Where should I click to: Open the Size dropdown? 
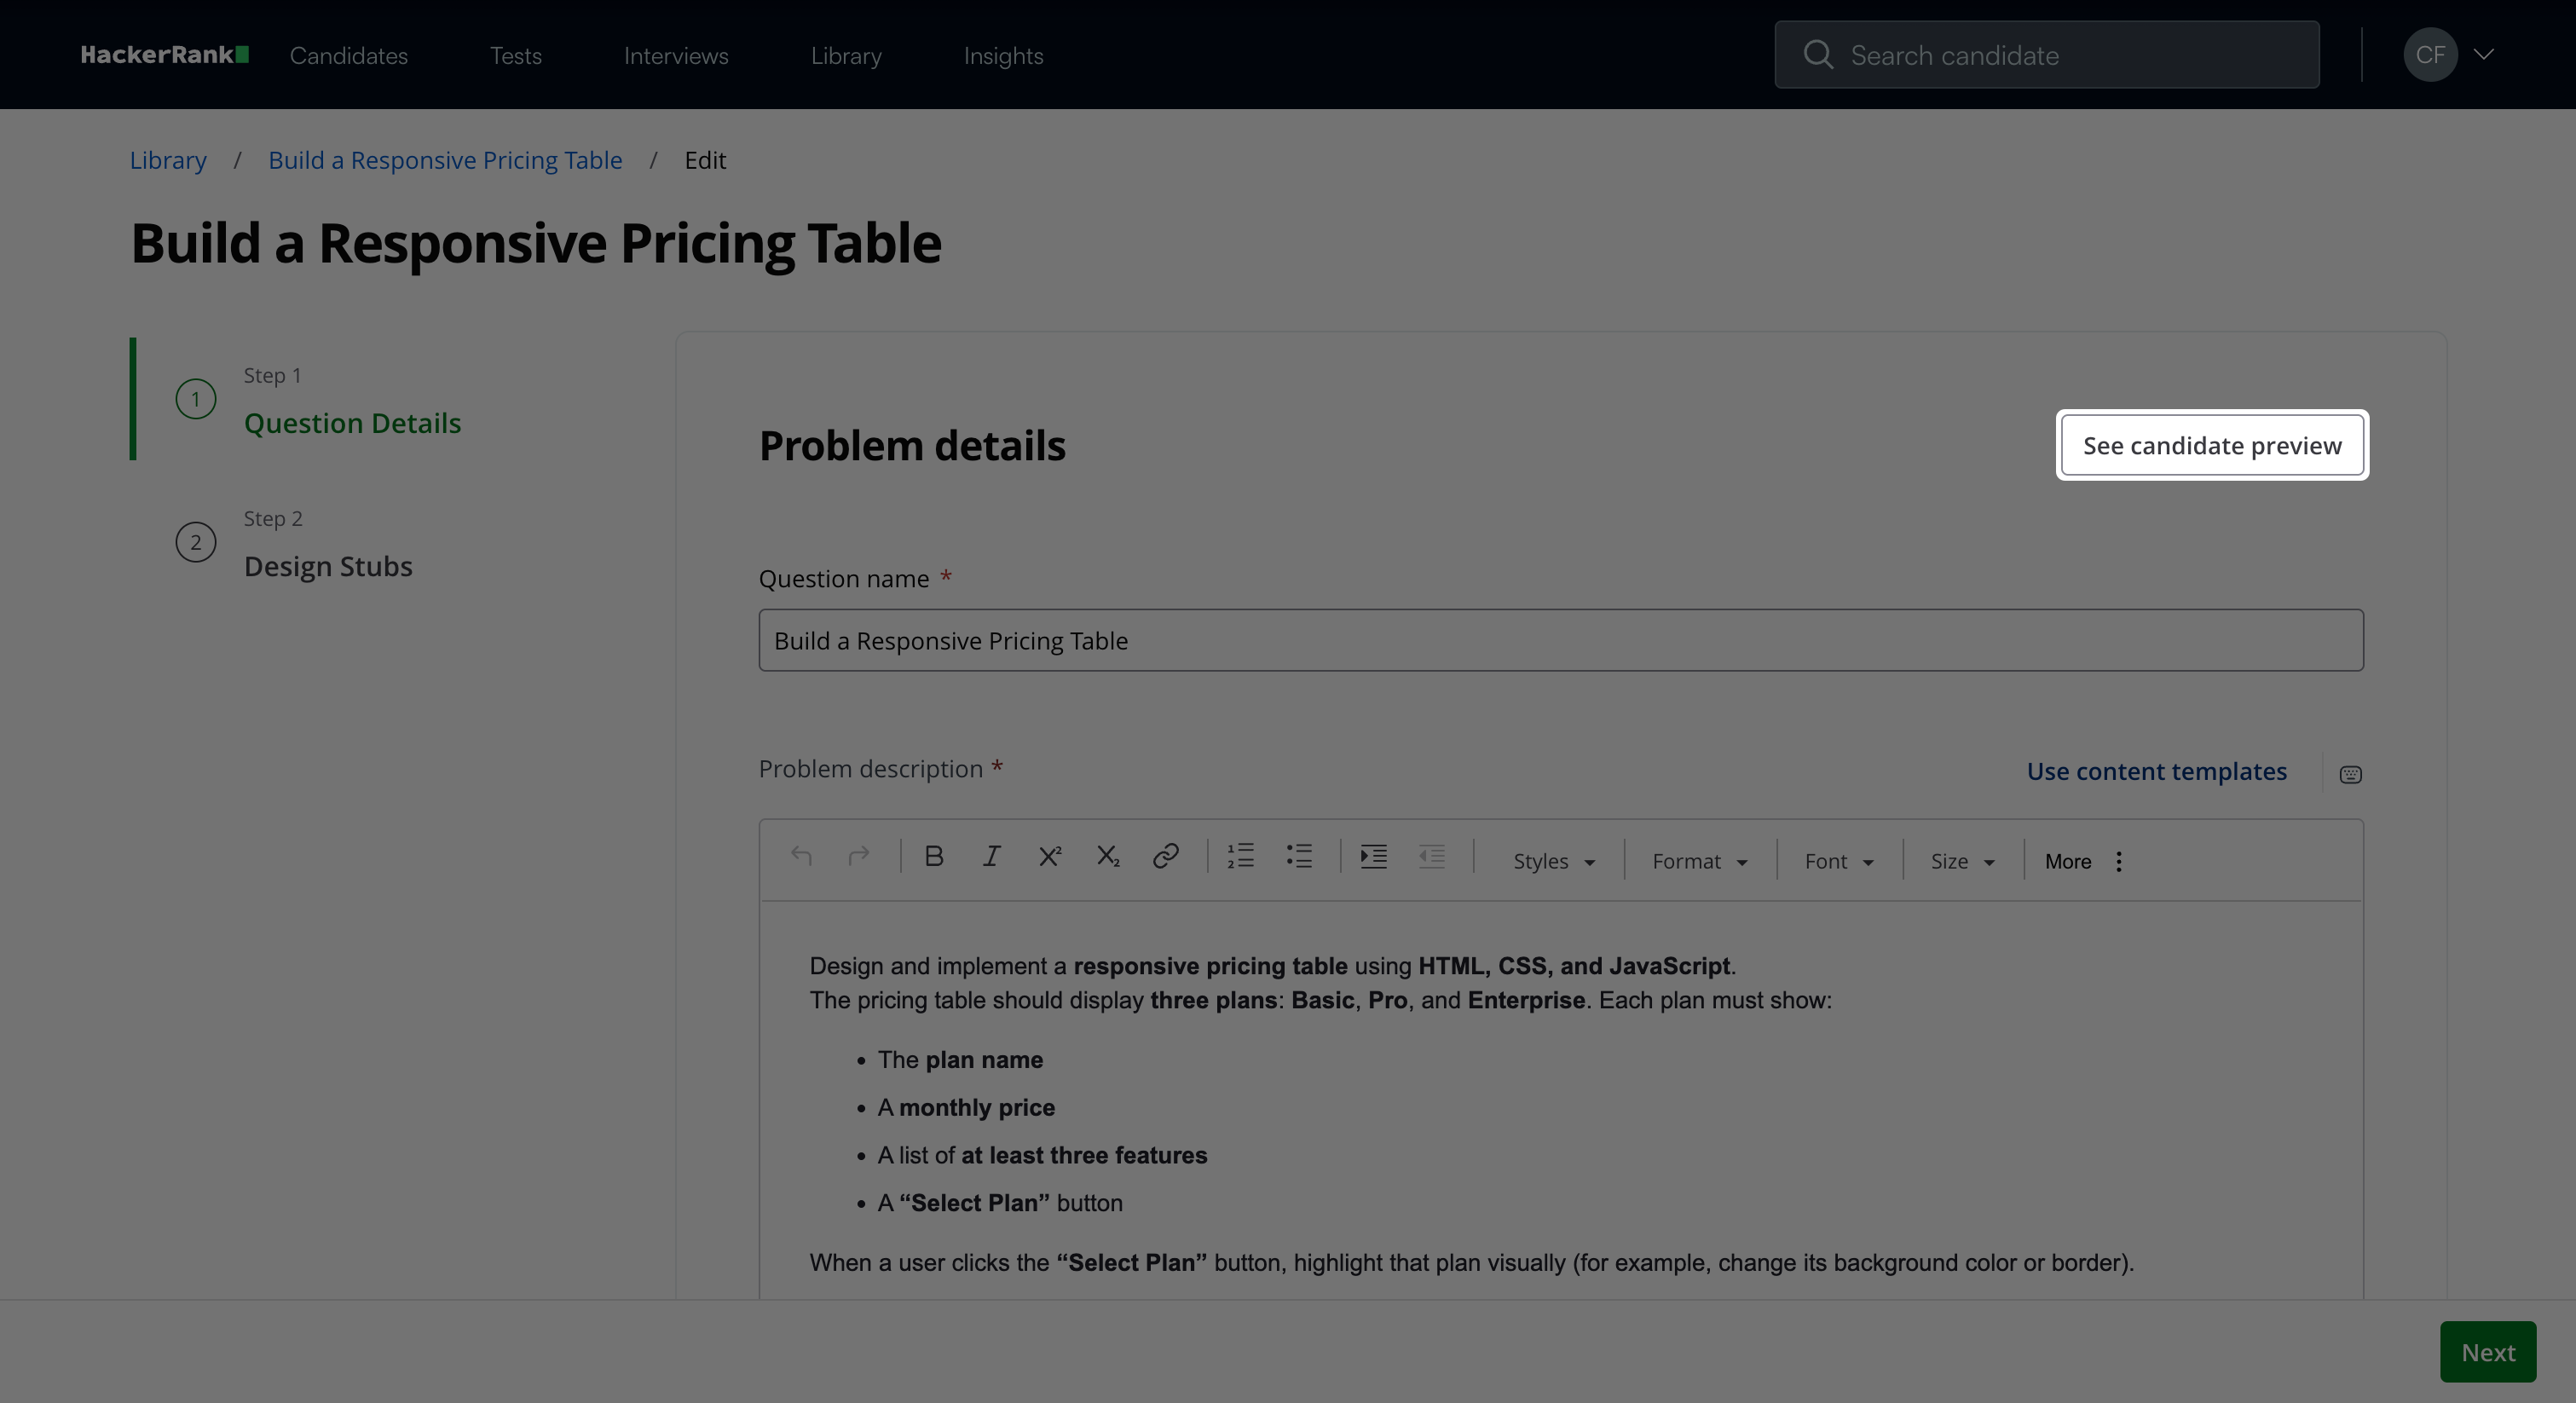(1962, 862)
